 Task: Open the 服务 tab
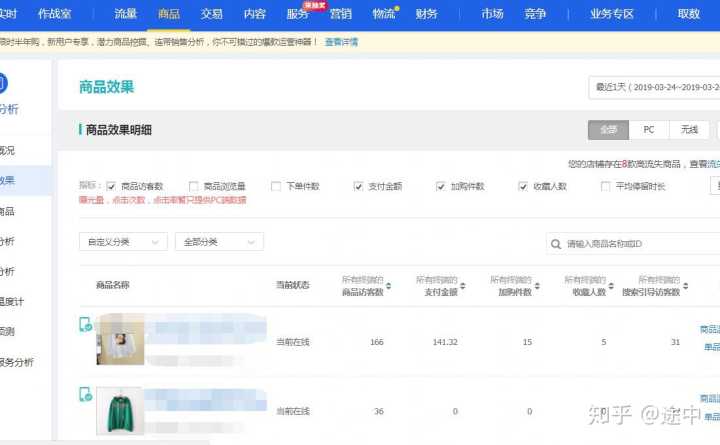point(298,14)
